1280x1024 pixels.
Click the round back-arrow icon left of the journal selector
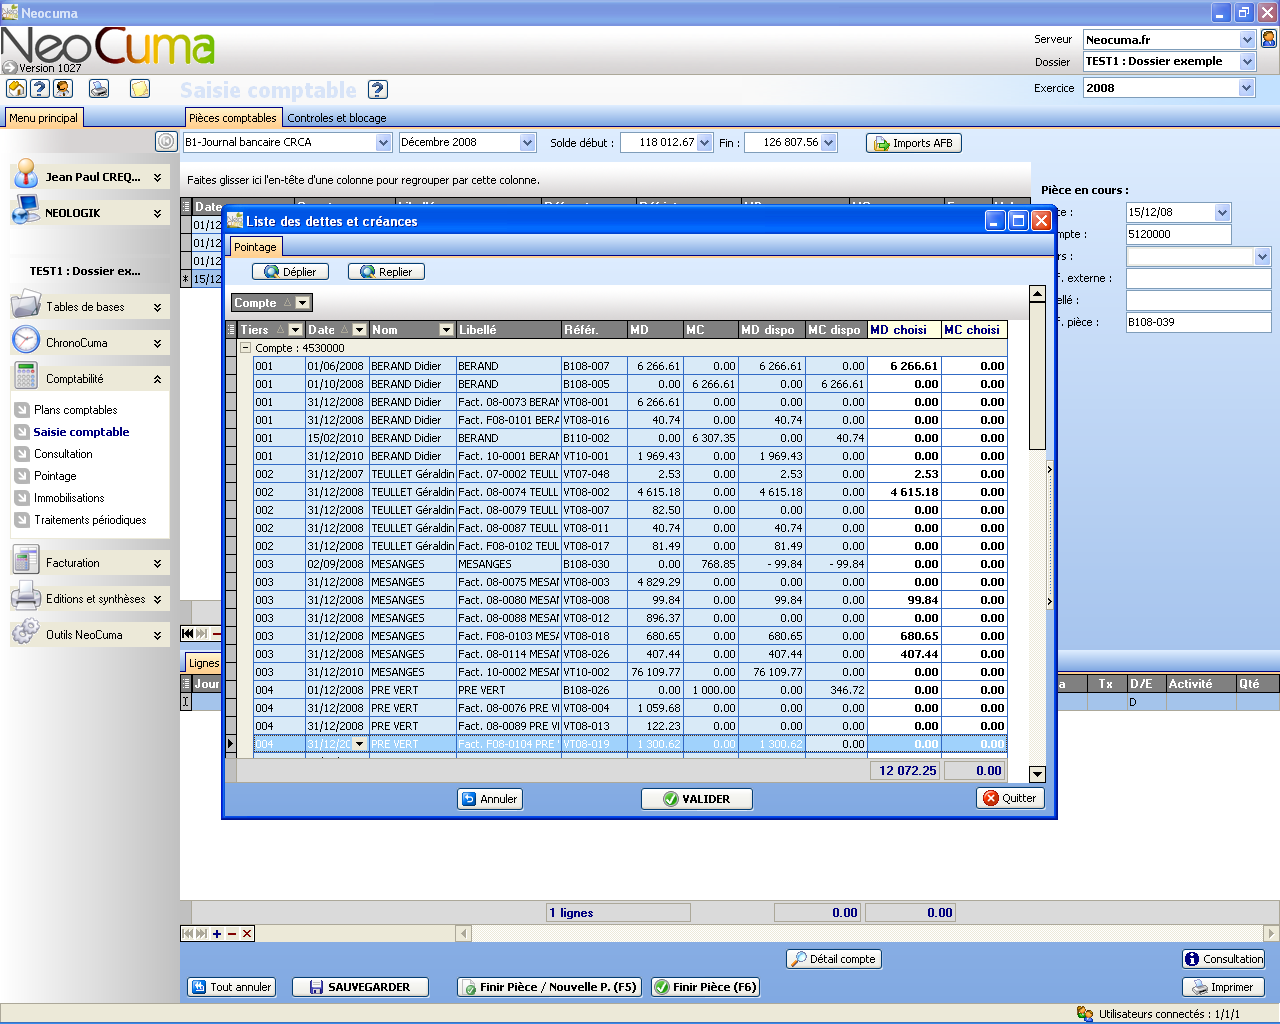[x=166, y=142]
